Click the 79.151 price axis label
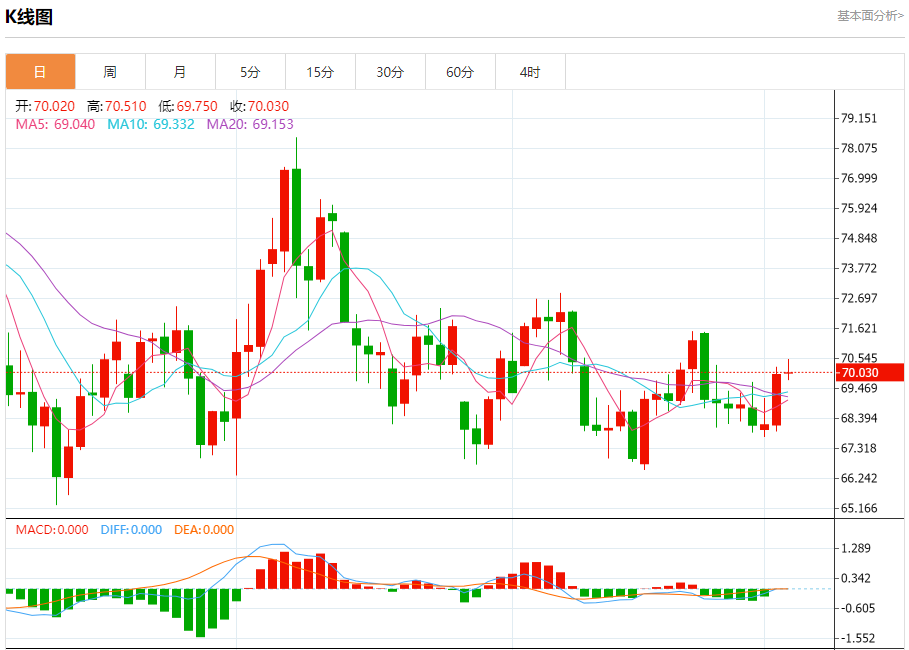 pos(859,118)
